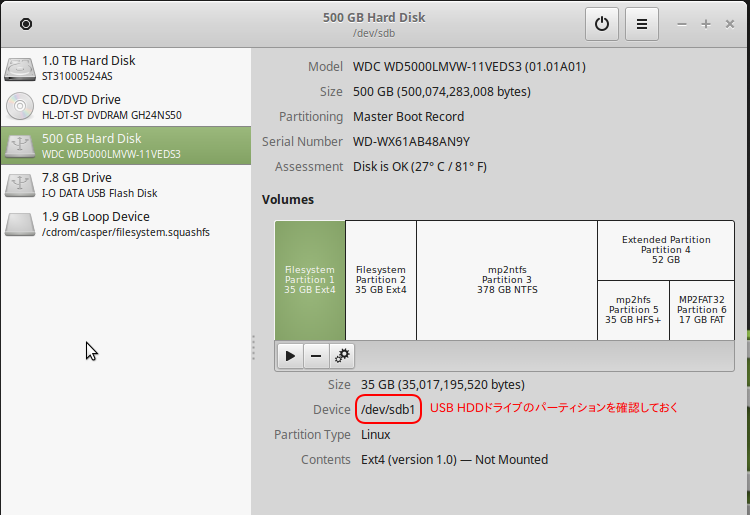
Task: Select the mp2hfs HFS+ Partition 5
Action: (x=633, y=310)
